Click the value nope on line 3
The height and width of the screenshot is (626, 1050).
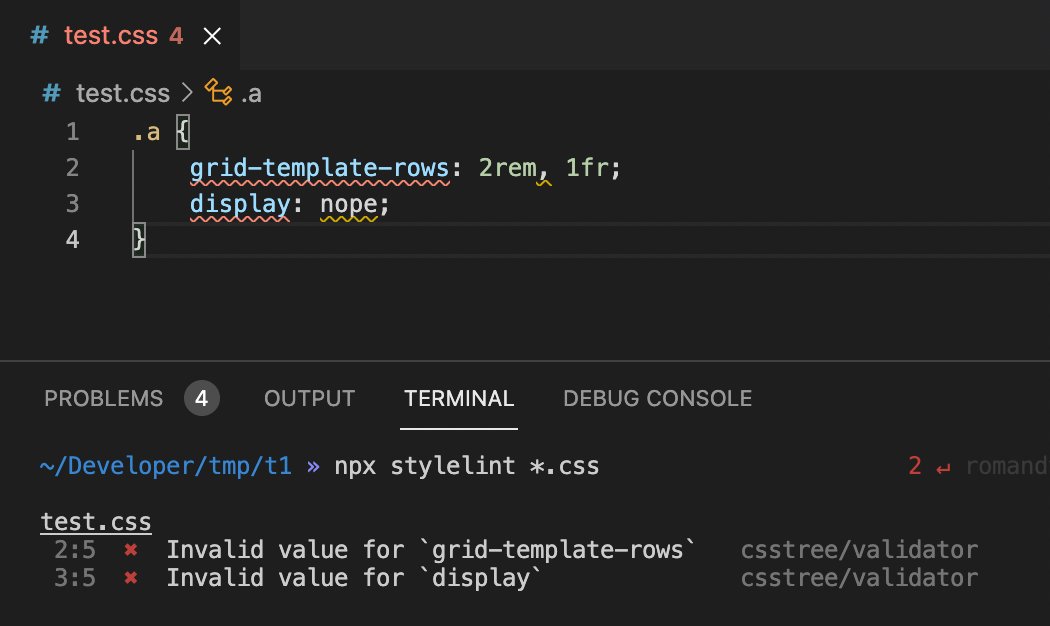349,204
